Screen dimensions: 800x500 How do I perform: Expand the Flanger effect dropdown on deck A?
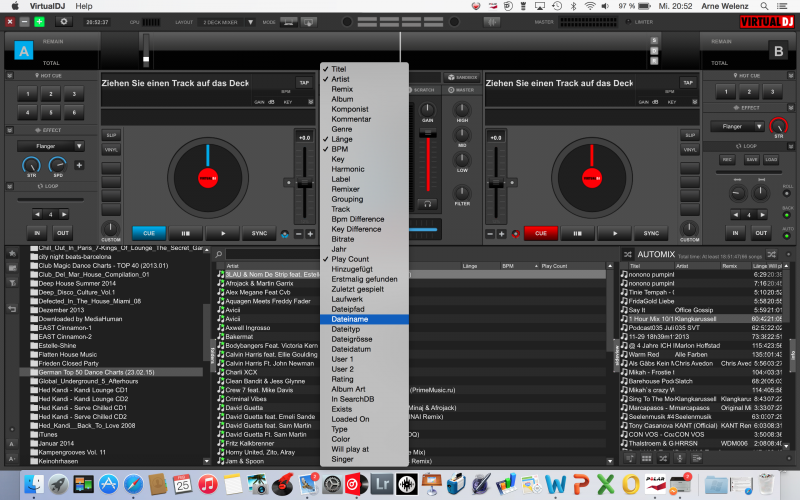48,147
